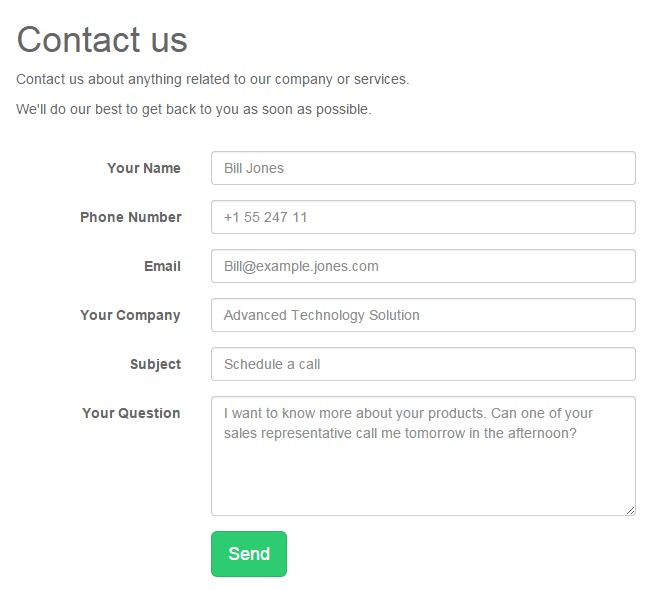Click the "Email" field label
The image size is (661, 590).
(162, 266)
